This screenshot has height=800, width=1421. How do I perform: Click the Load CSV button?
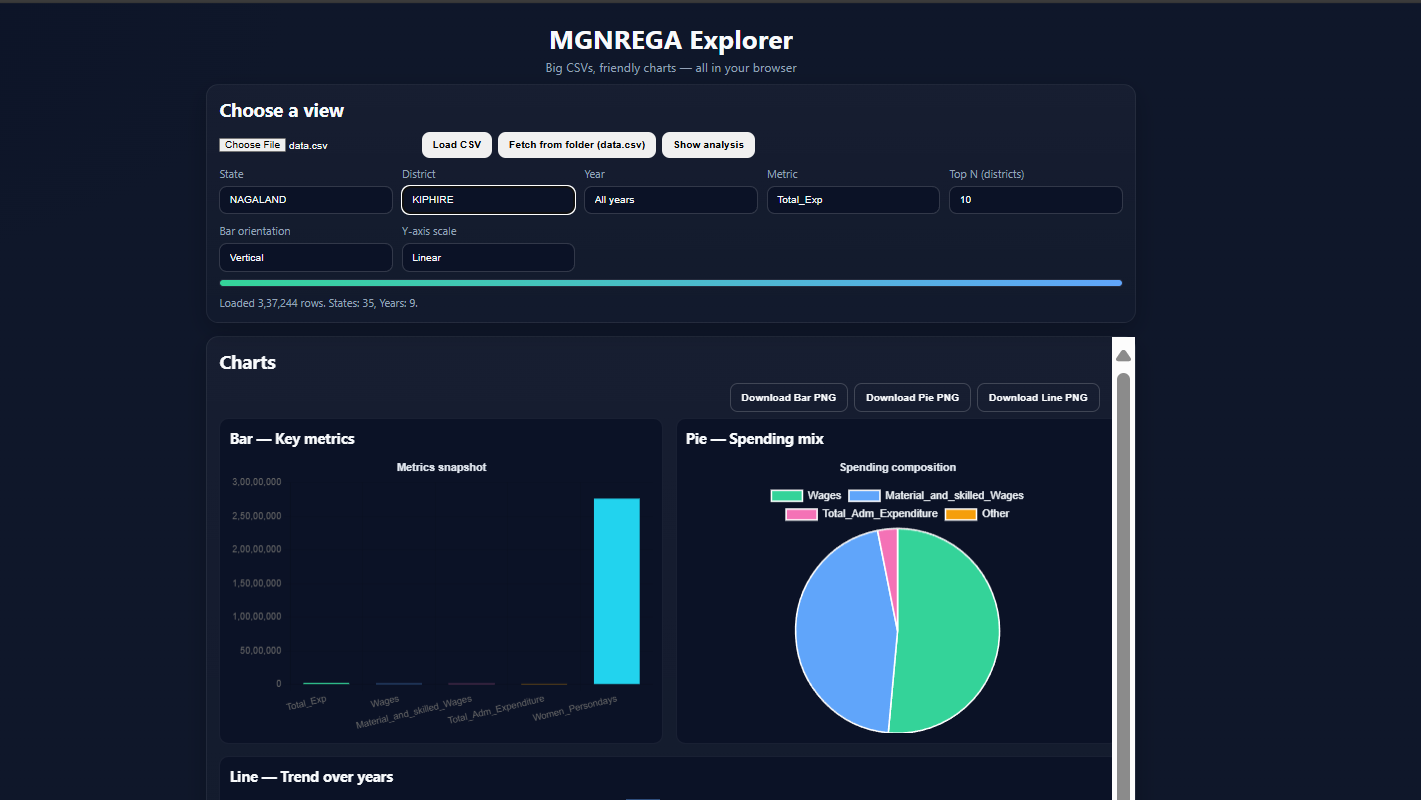point(456,144)
